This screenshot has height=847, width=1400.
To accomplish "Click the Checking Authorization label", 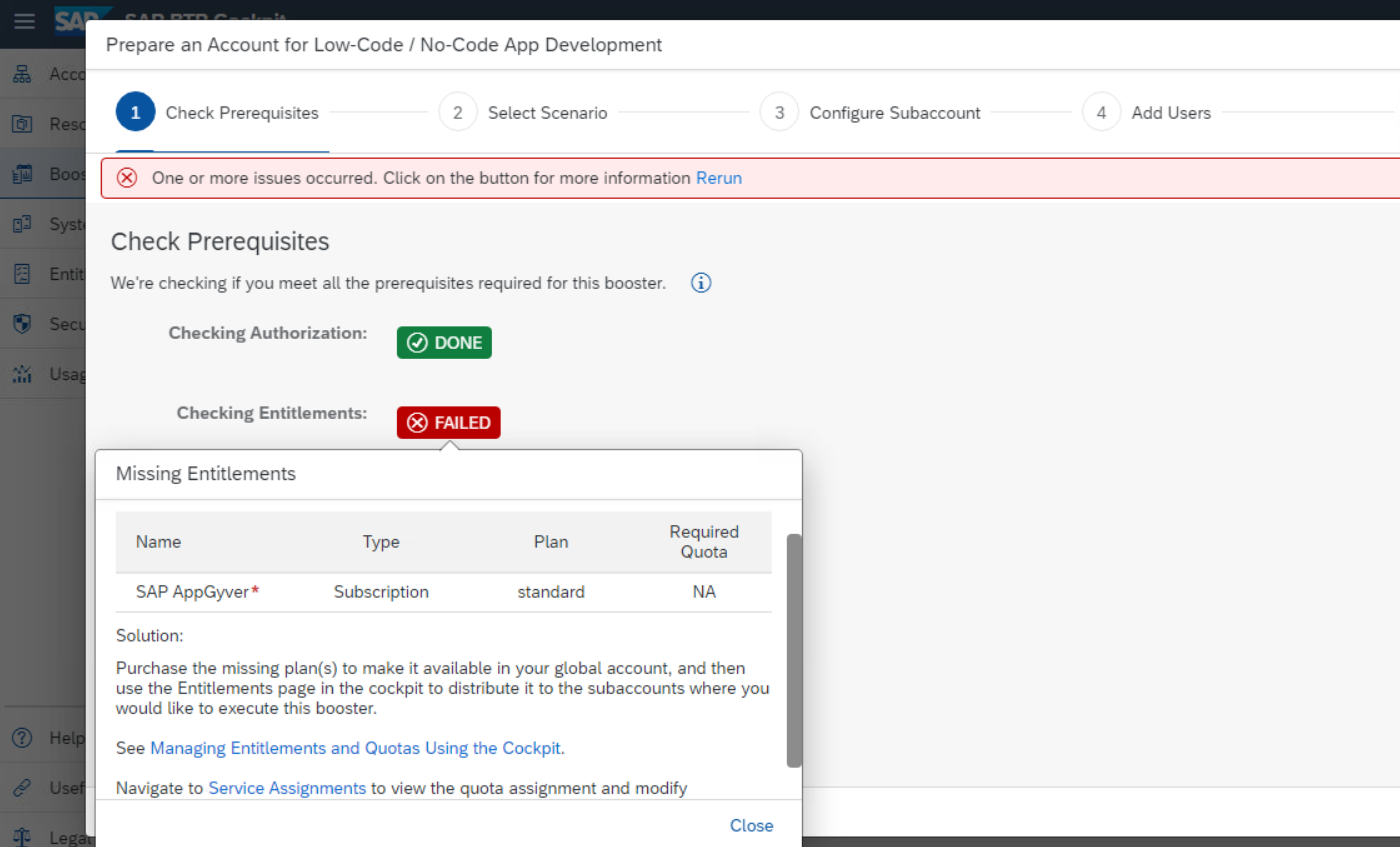I will click(268, 333).
